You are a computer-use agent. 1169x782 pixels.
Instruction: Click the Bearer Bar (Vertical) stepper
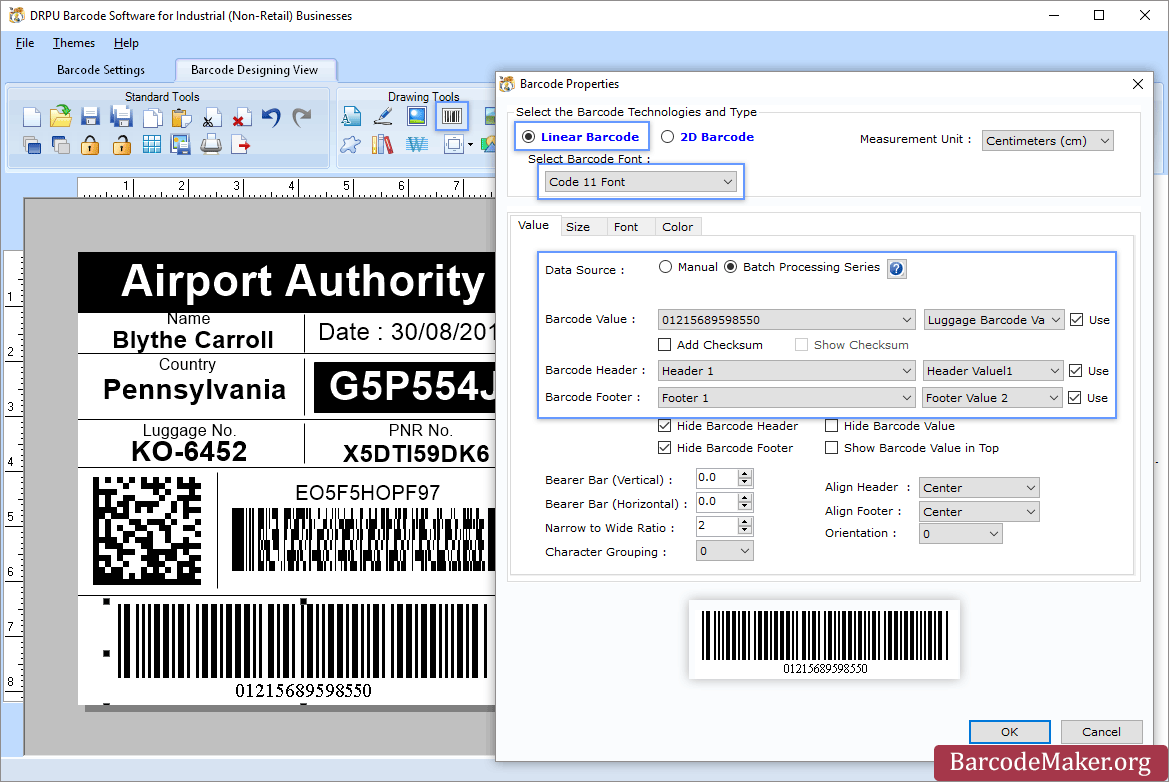(x=745, y=478)
